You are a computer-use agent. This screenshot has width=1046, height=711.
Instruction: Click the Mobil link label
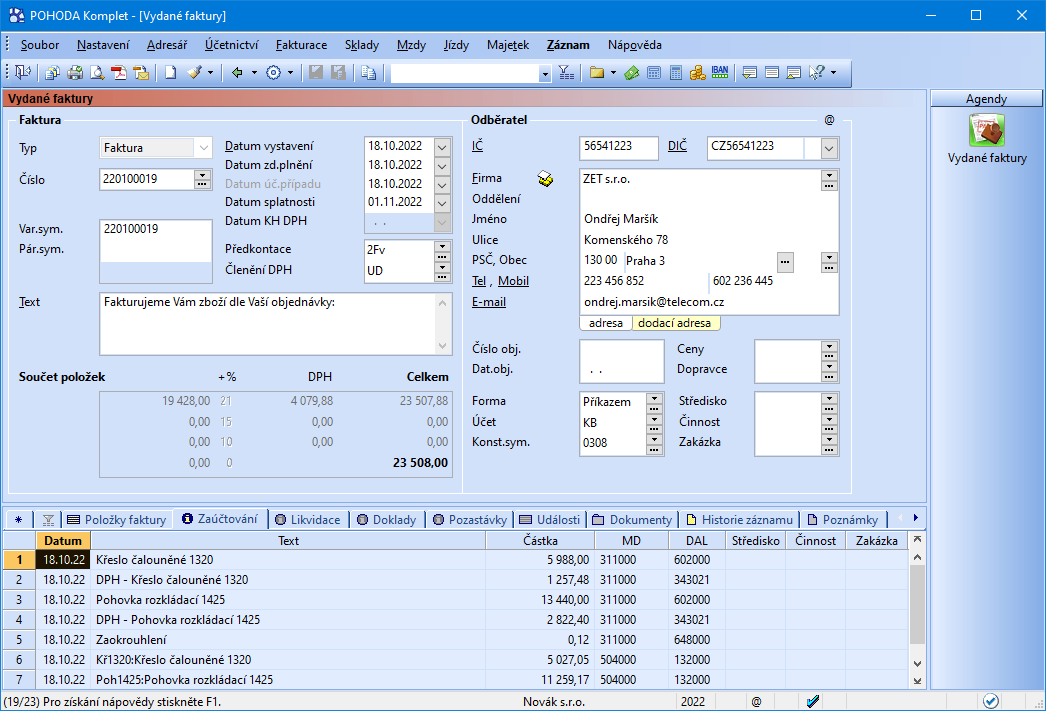pos(514,281)
